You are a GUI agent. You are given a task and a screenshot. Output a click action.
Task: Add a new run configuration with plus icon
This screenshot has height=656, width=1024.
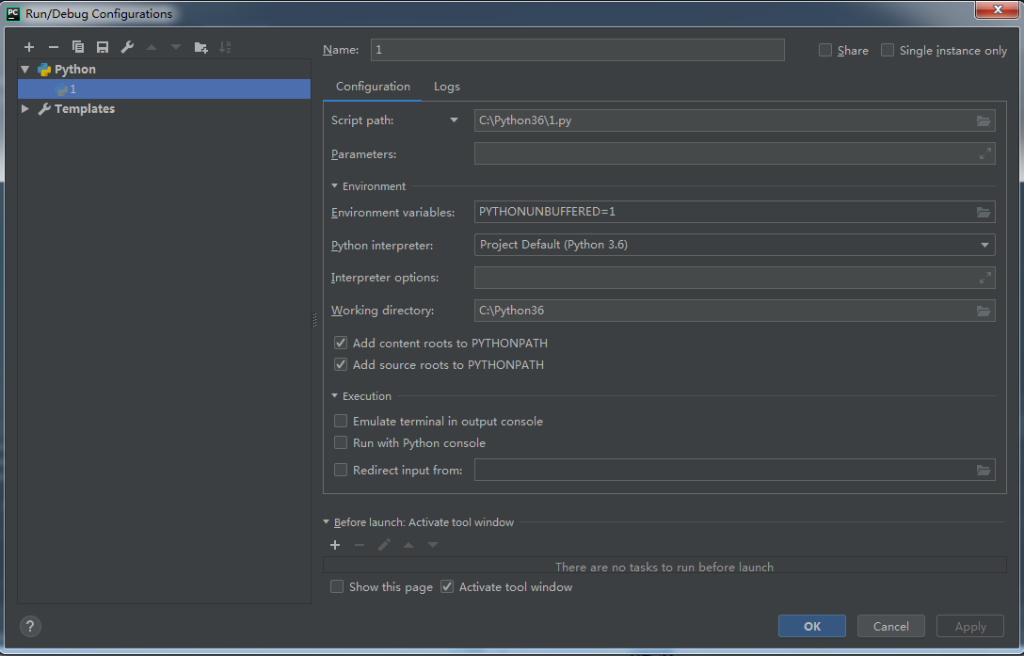point(28,46)
